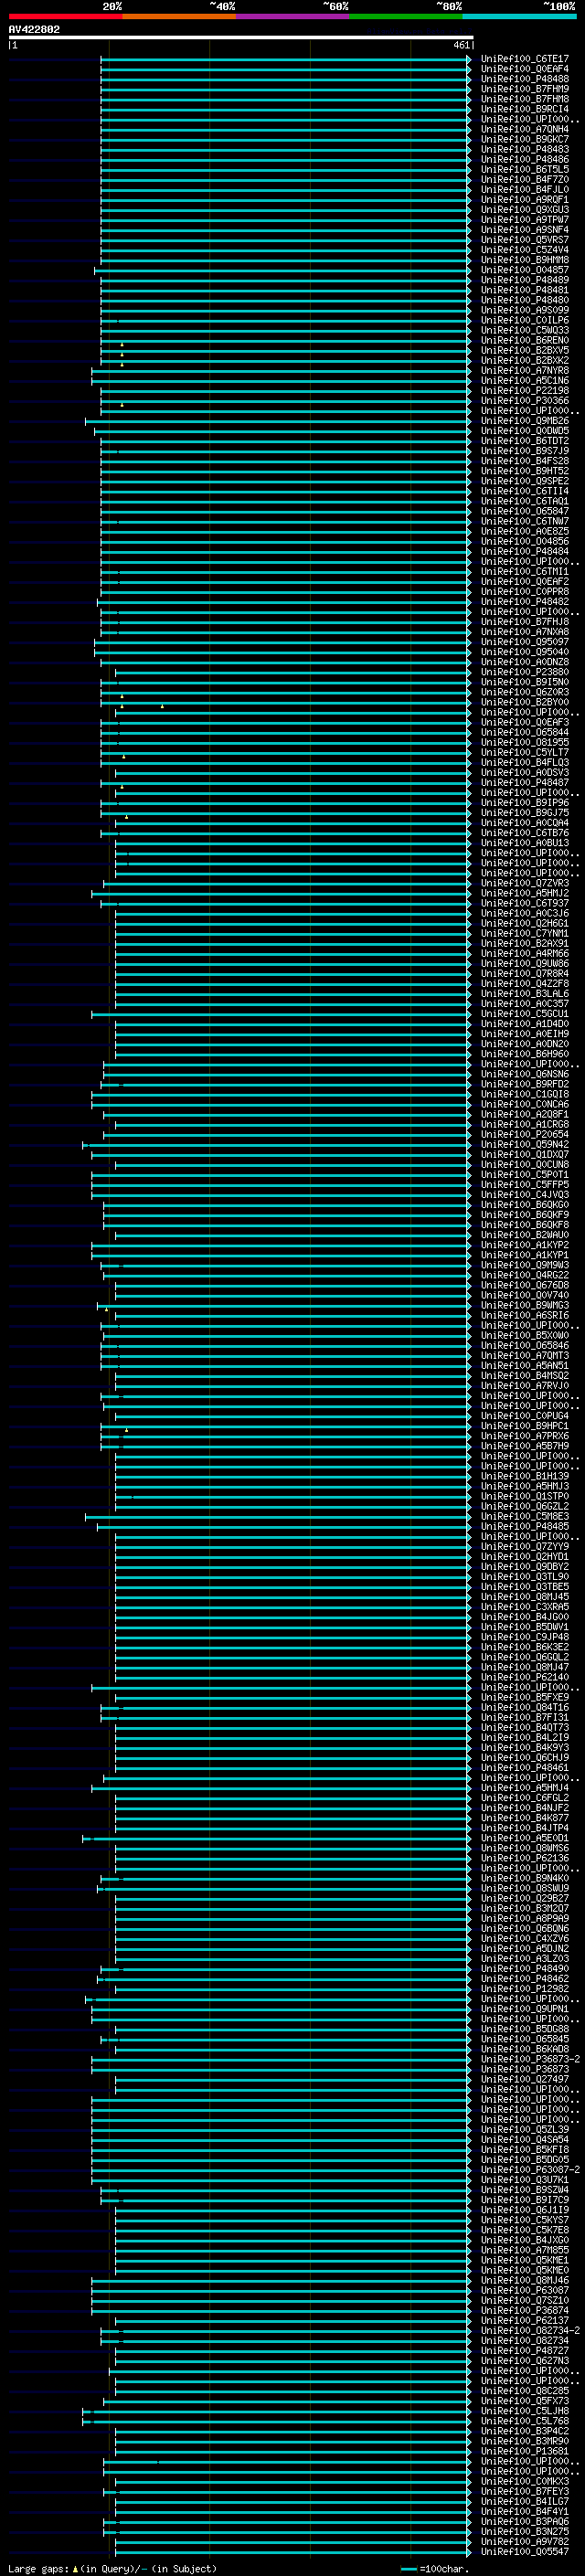
Task: Click the orange ~40% identity color segment
Action: click(179, 16)
